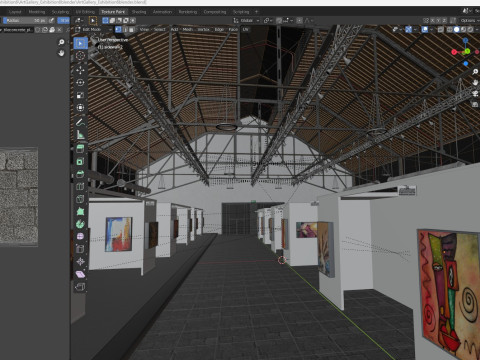
Task: Select the Inset Faces tool
Action: (80, 162)
